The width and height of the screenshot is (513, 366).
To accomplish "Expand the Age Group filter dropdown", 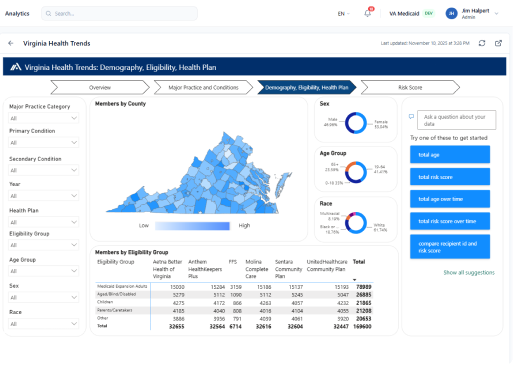I will click(x=43, y=271).
